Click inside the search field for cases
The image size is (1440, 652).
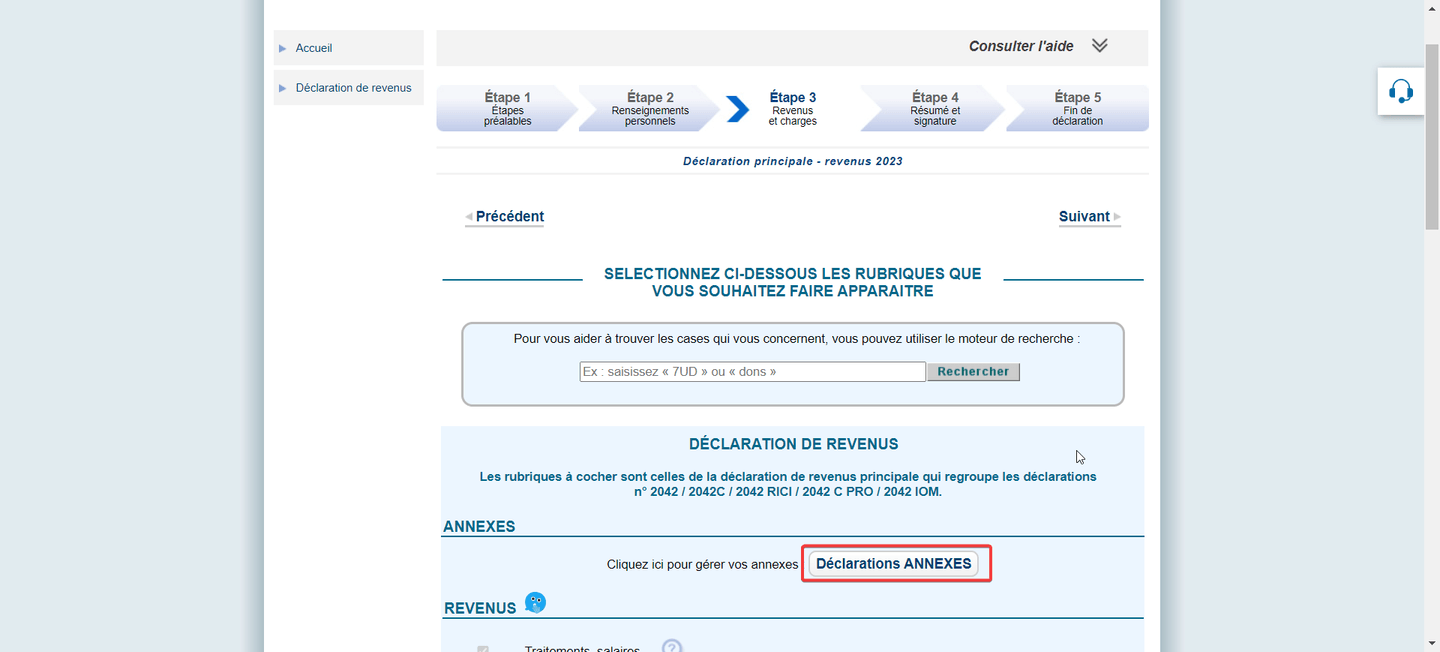click(752, 371)
